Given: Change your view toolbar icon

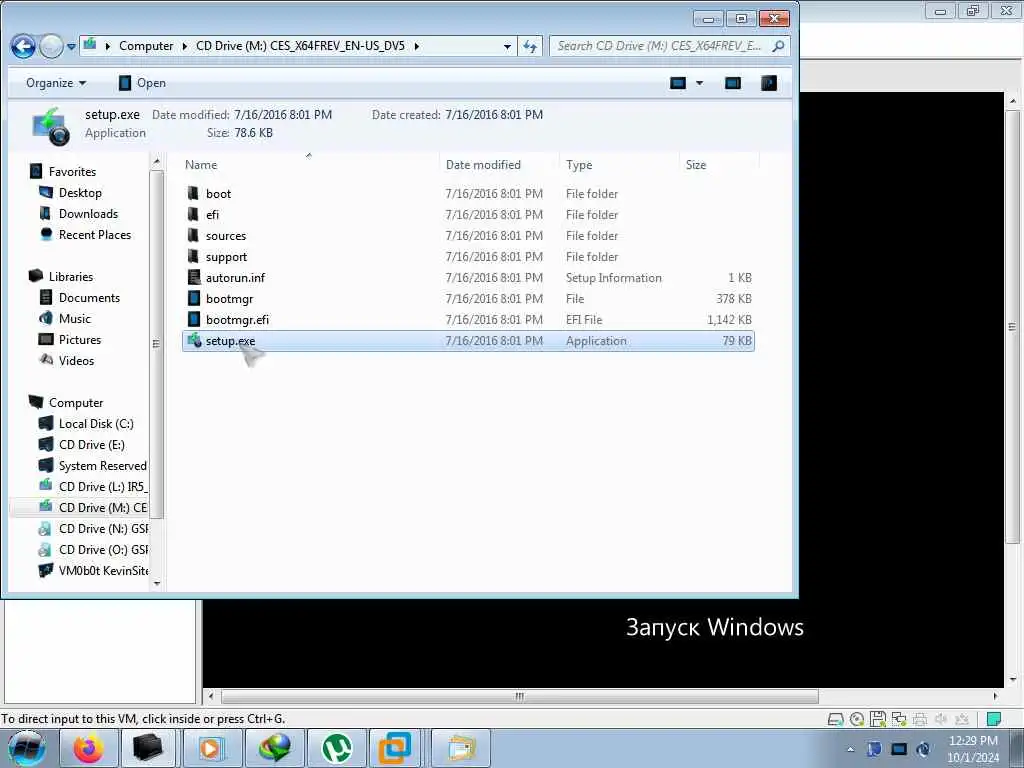Looking at the screenshot, I should point(678,83).
